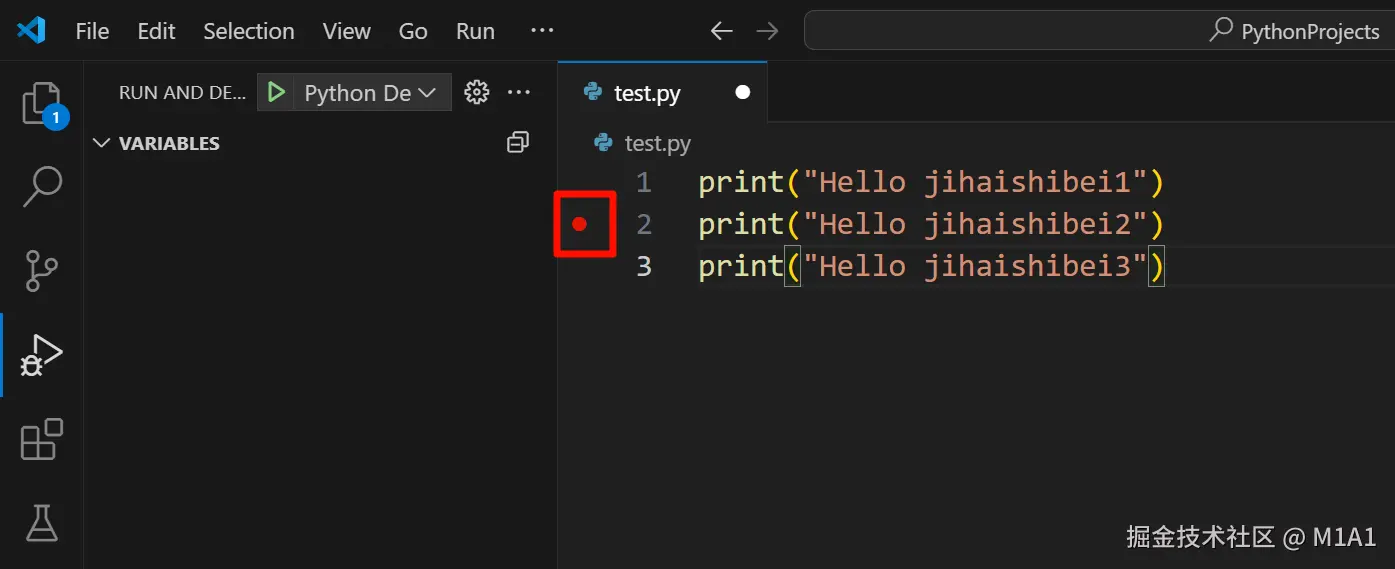
Task: Open launch.json with the gear icon
Action: point(477,92)
